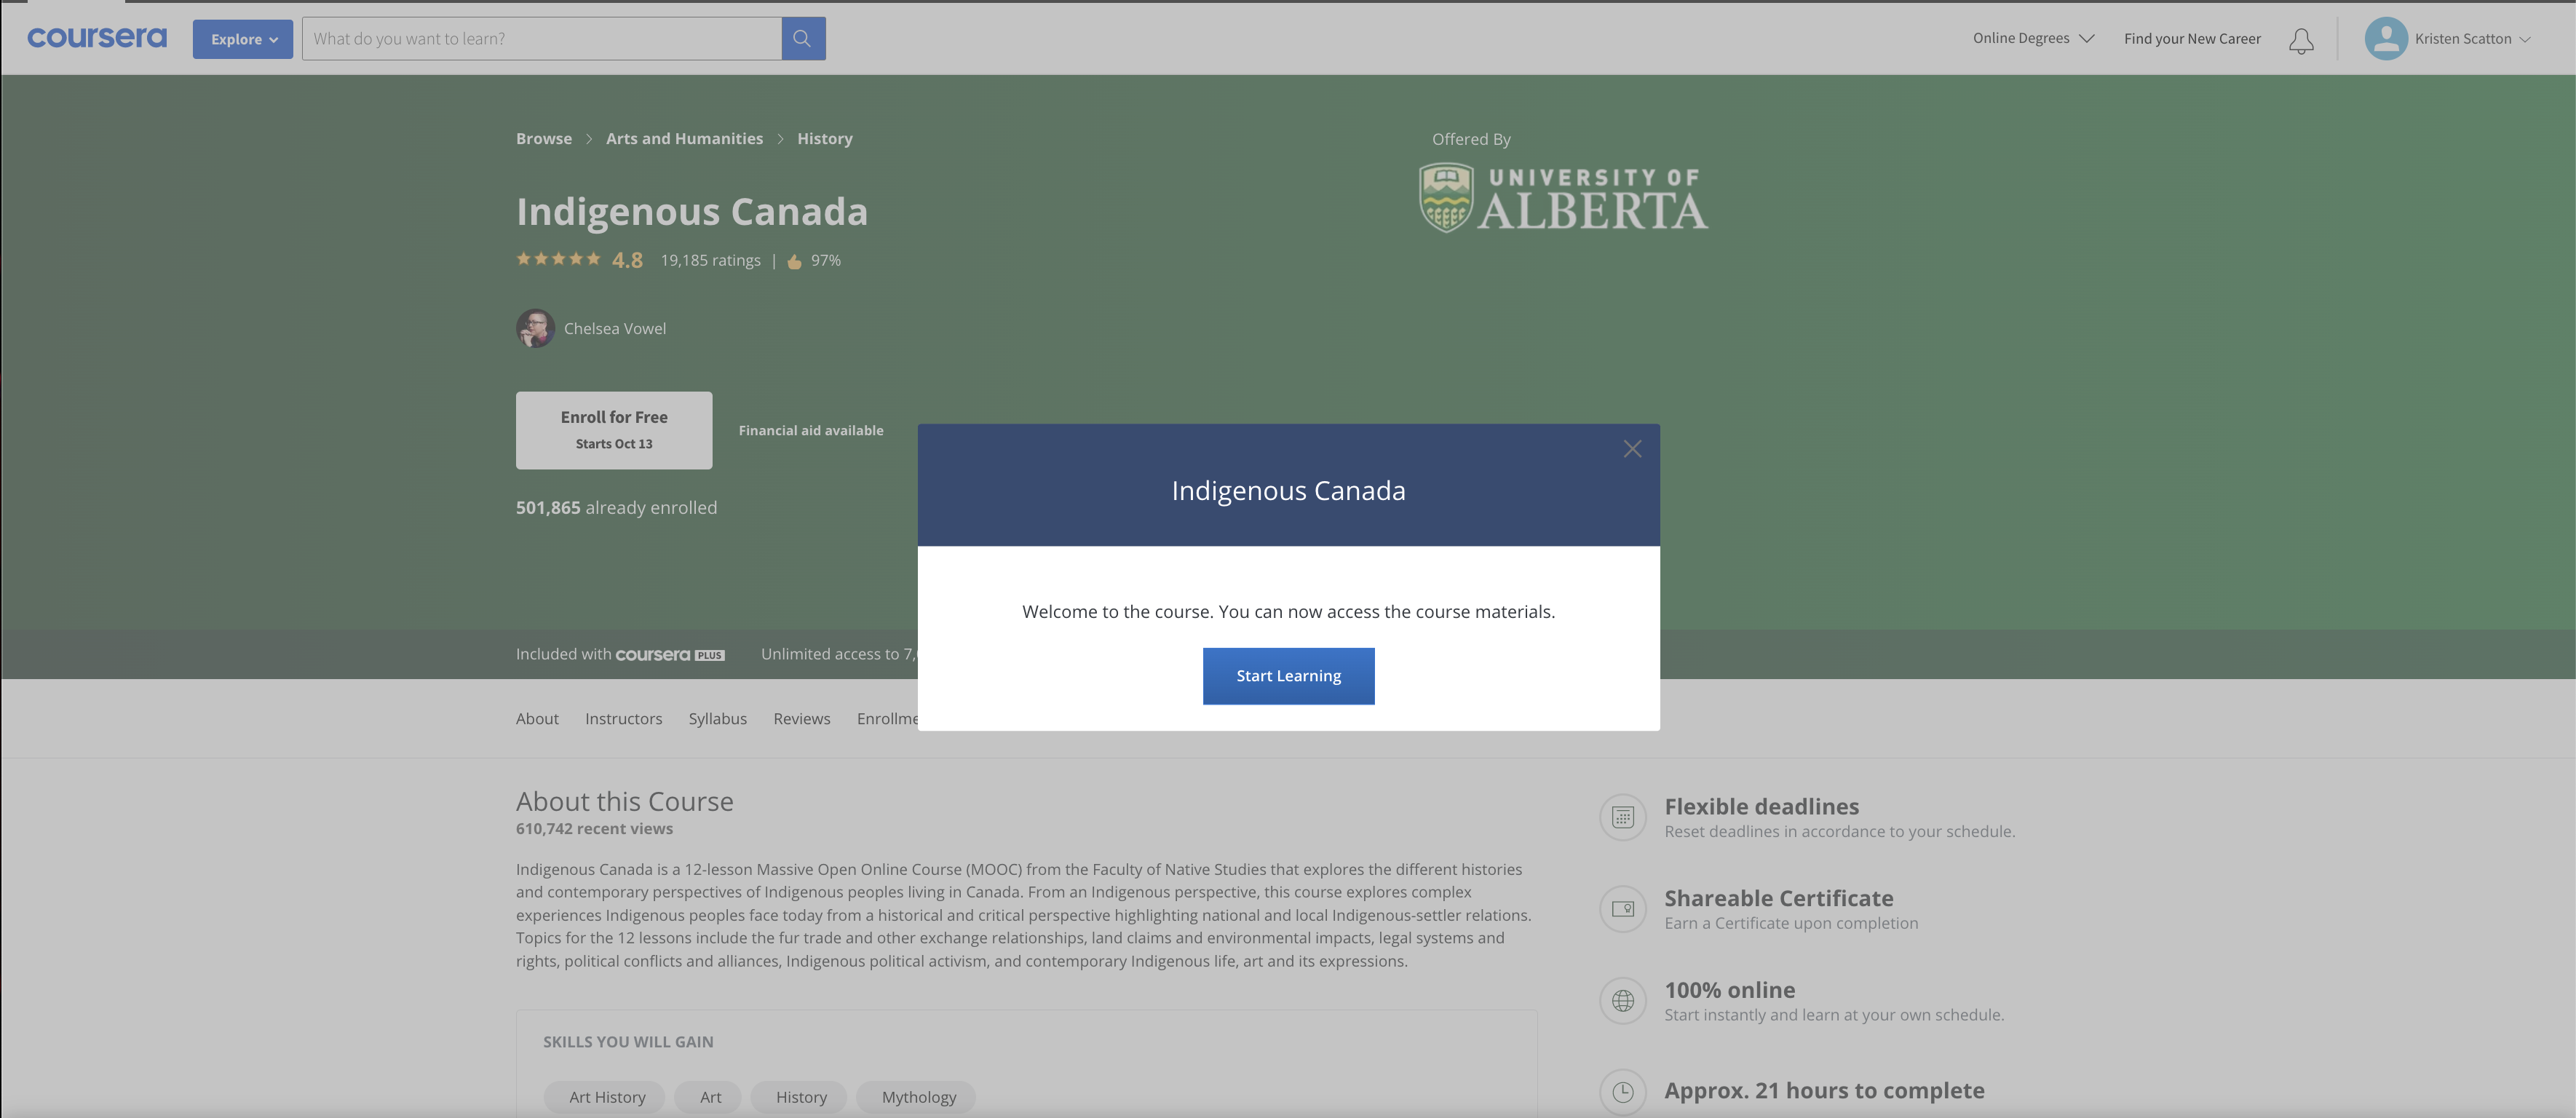
Task: Click the search magnifier icon
Action: click(x=802, y=38)
